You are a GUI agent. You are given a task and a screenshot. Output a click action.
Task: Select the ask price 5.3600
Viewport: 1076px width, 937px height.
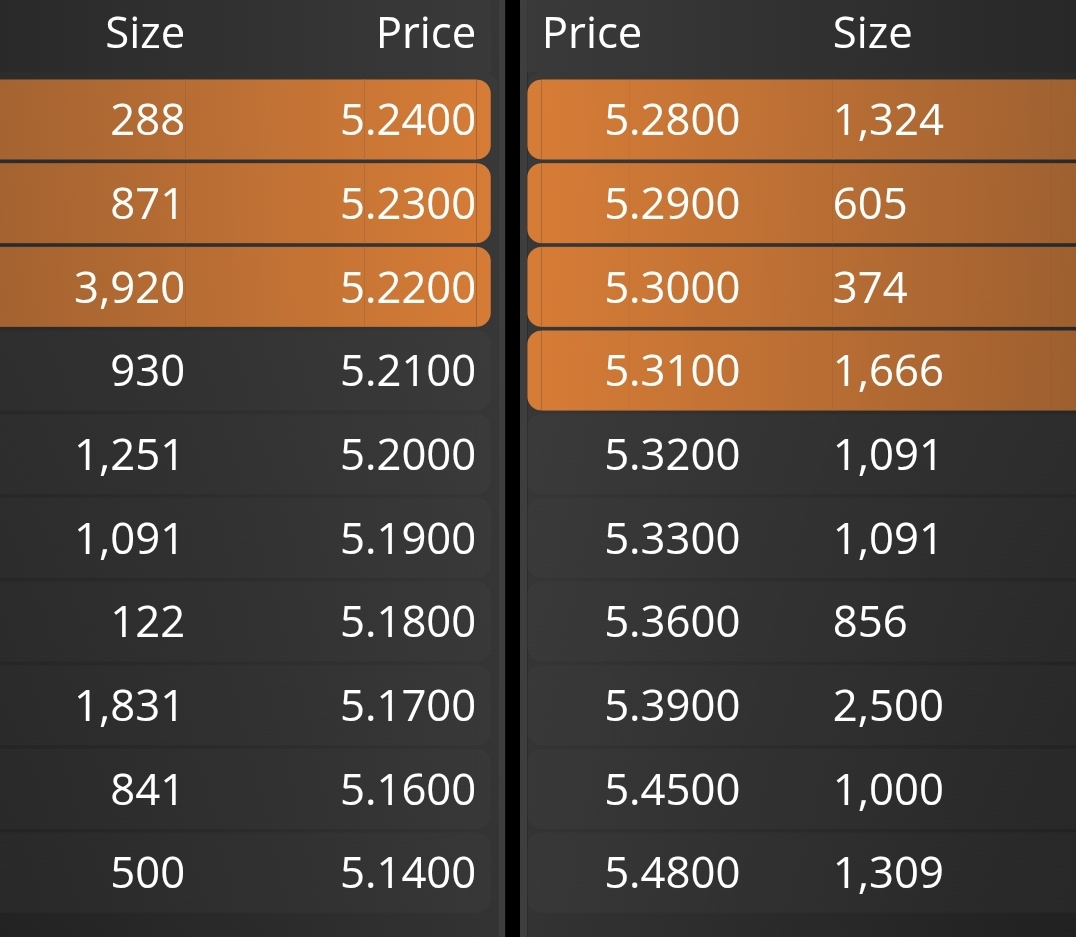click(x=672, y=623)
